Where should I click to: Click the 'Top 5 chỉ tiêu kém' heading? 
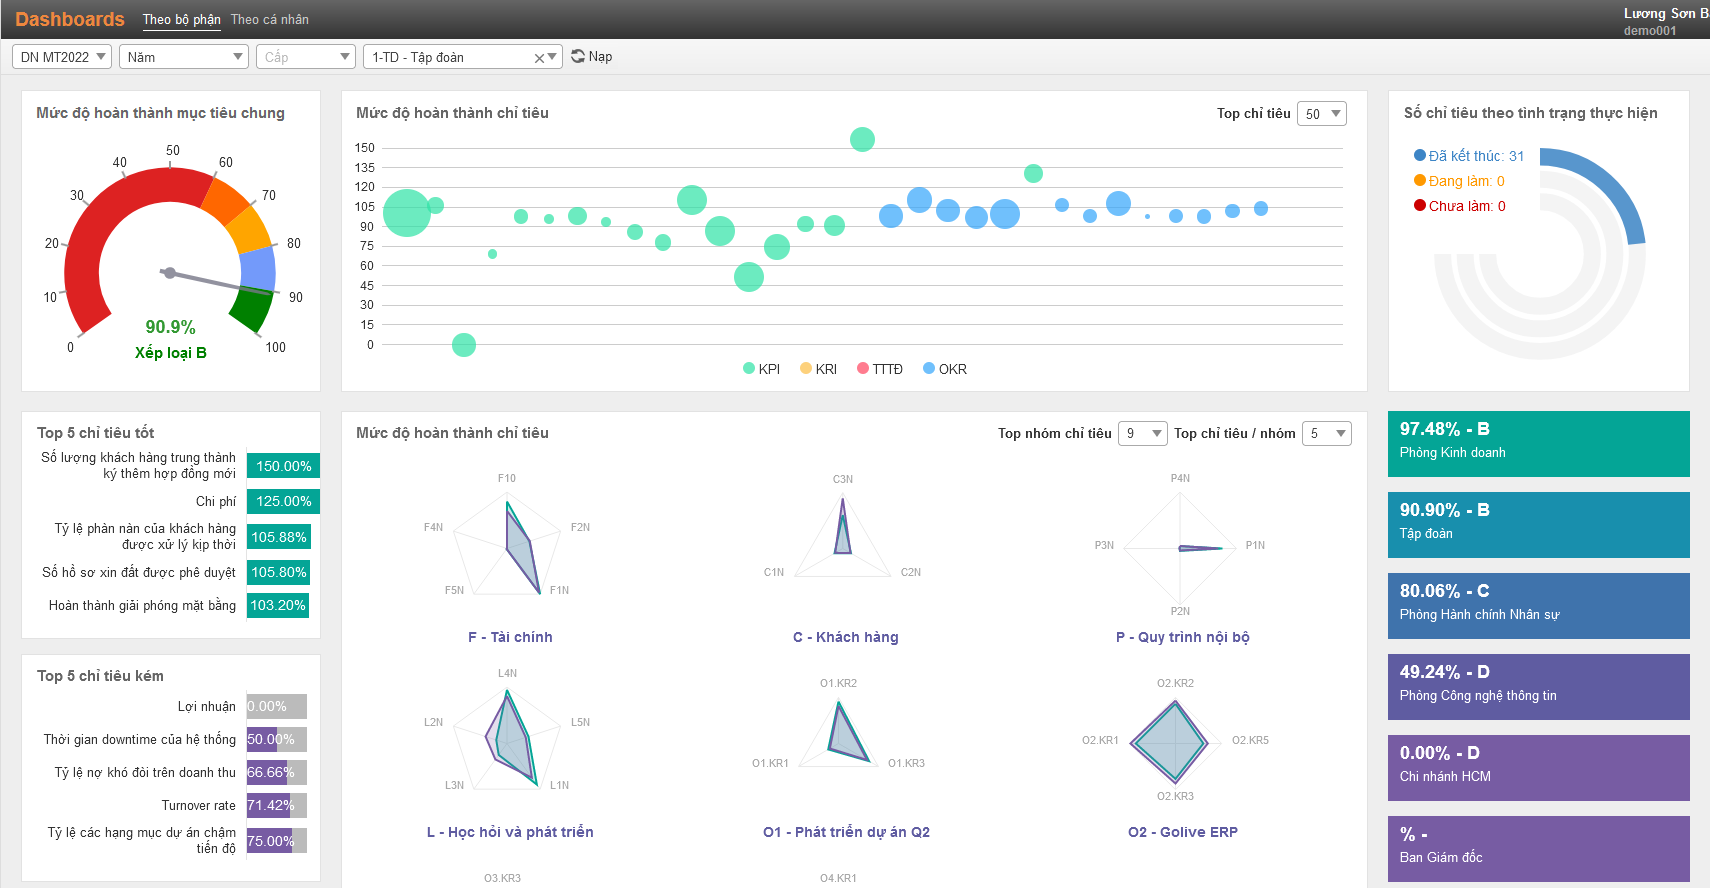point(100,676)
